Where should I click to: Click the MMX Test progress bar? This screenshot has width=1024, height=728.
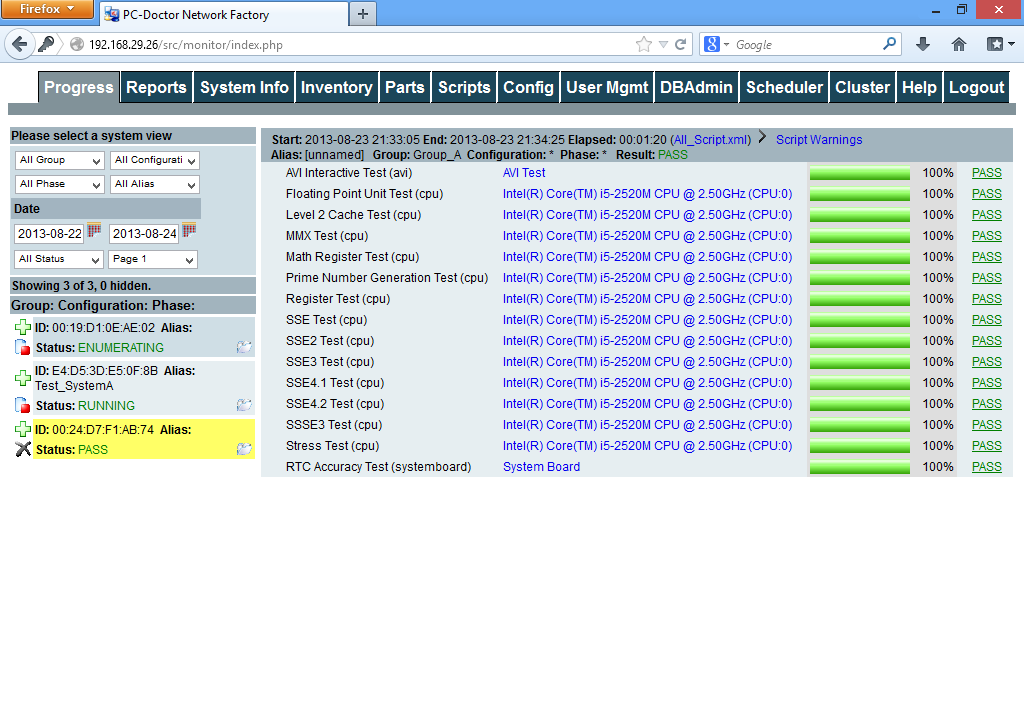tap(859, 236)
